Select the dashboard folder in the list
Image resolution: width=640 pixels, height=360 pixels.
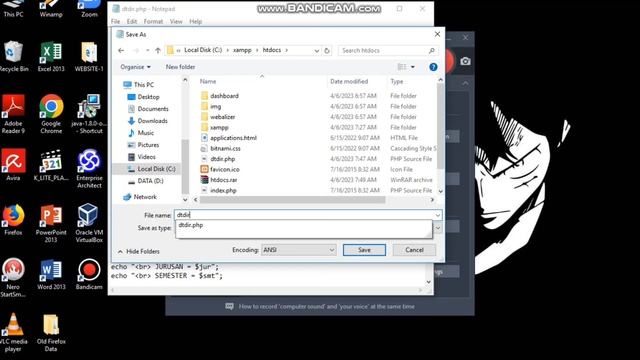coord(224,96)
